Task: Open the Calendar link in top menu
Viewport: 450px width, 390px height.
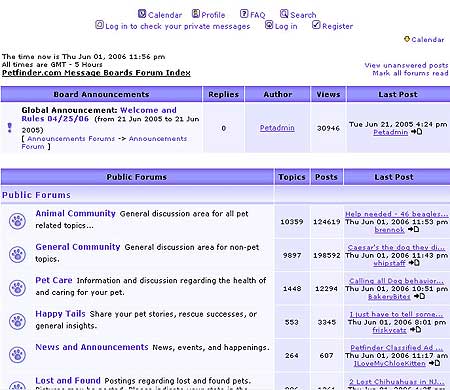Action: click(165, 15)
